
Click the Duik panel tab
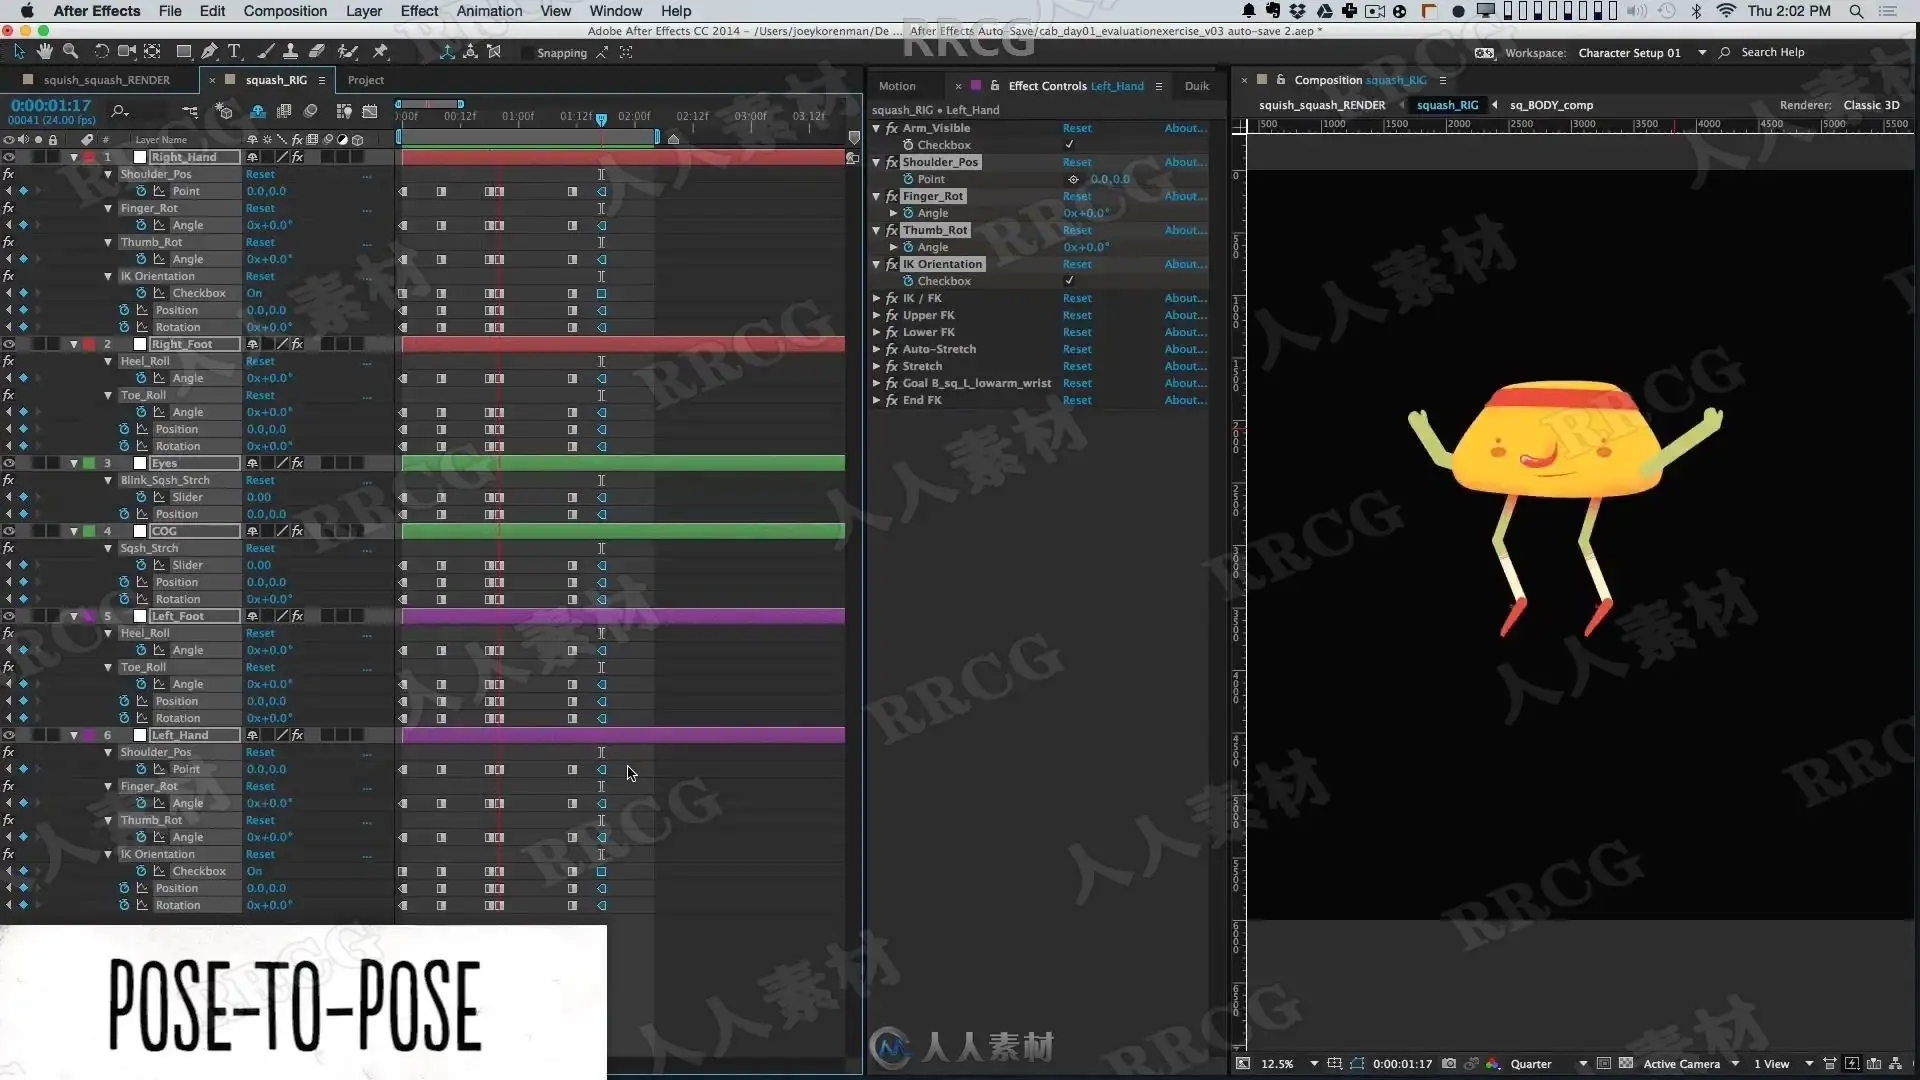[1196, 86]
